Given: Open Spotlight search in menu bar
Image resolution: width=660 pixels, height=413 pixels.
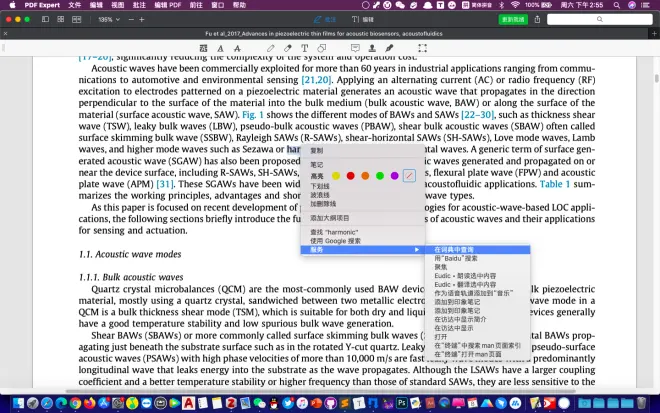Looking at the screenshot, I should click(617, 5).
